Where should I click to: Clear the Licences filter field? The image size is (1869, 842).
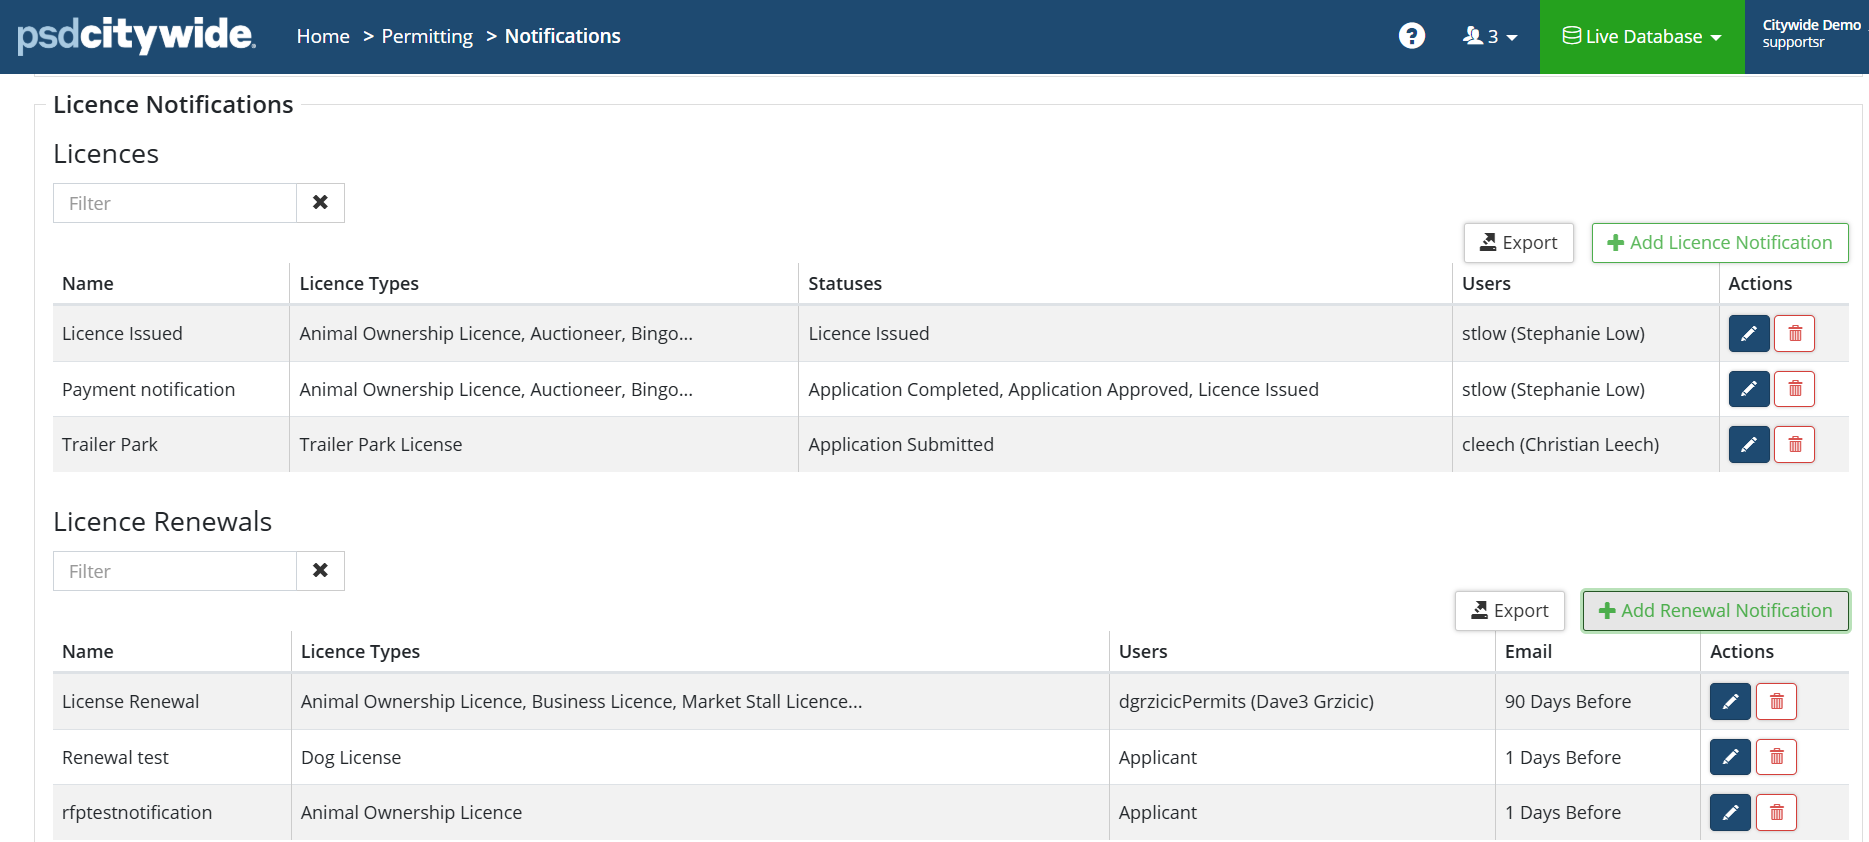point(320,203)
